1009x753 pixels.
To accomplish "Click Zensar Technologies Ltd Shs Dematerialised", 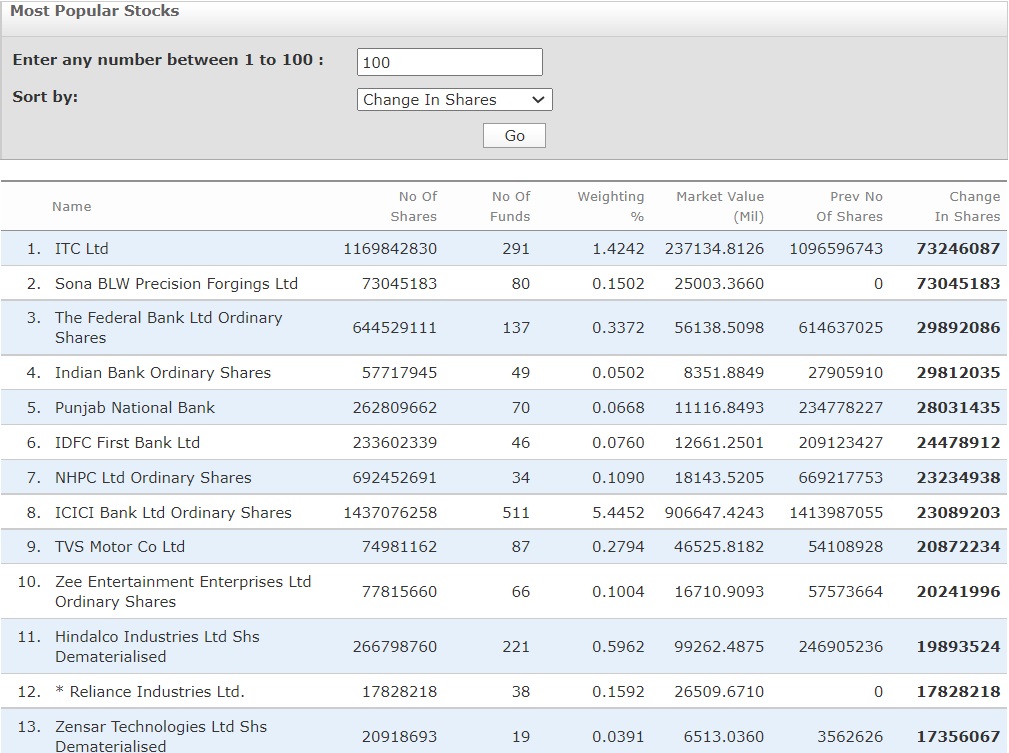I will [160, 736].
